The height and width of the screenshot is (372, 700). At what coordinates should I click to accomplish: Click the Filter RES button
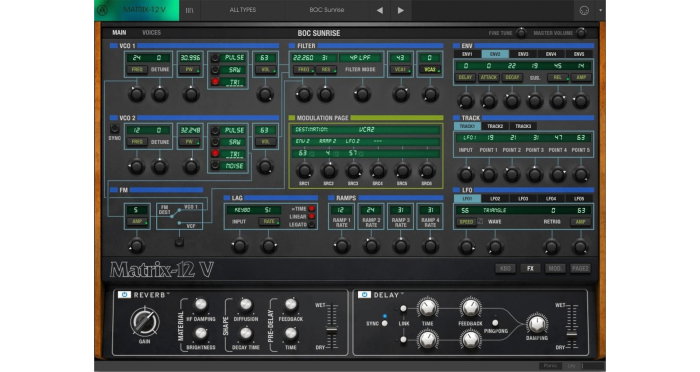(x=326, y=70)
